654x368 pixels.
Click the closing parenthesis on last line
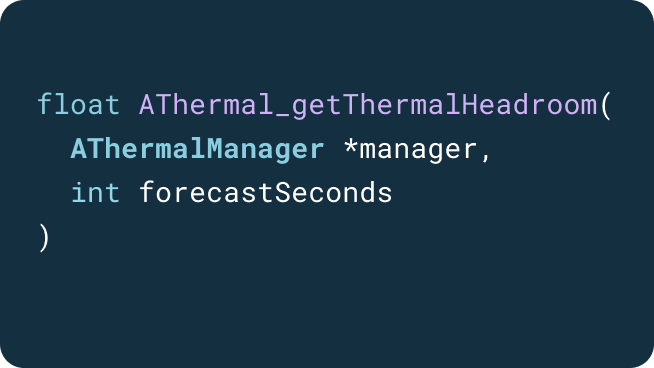44,237
